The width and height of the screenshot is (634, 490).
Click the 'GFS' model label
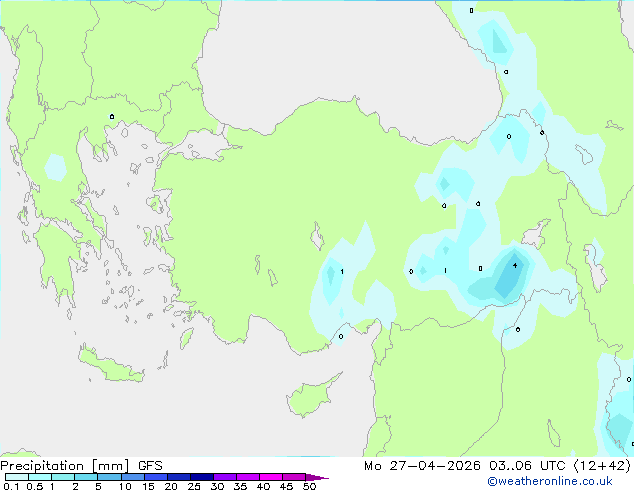(x=150, y=466)
